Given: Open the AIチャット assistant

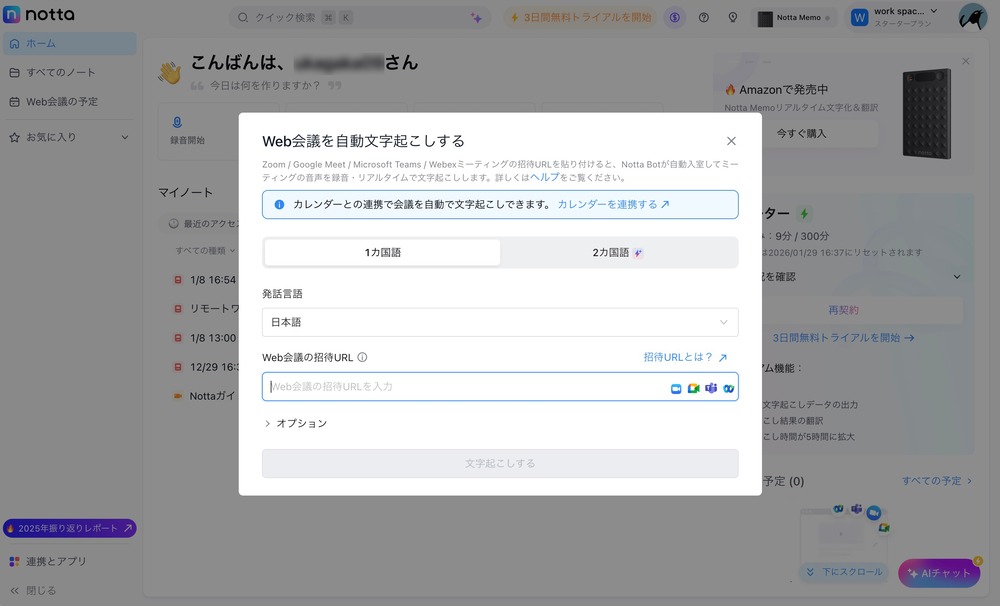Looking at the screenshot, I should pos(938,573).
